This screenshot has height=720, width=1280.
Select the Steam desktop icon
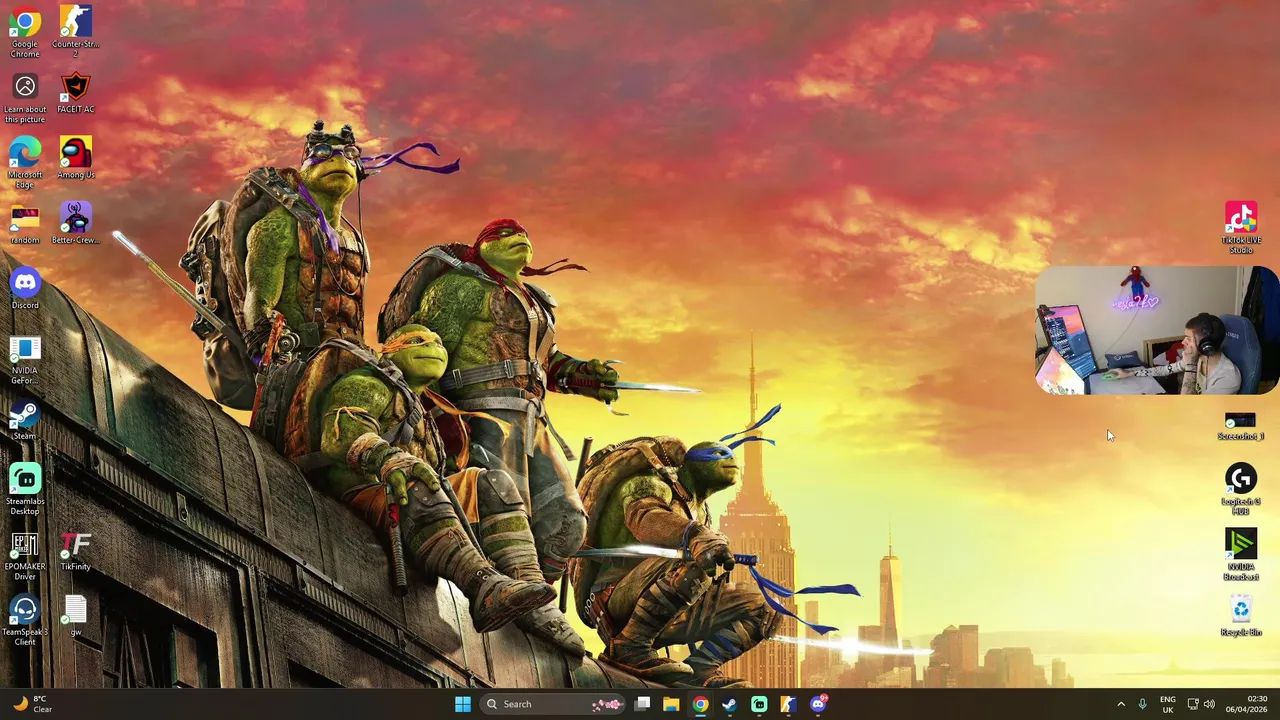pyautogui.click(x=25, y=420)
